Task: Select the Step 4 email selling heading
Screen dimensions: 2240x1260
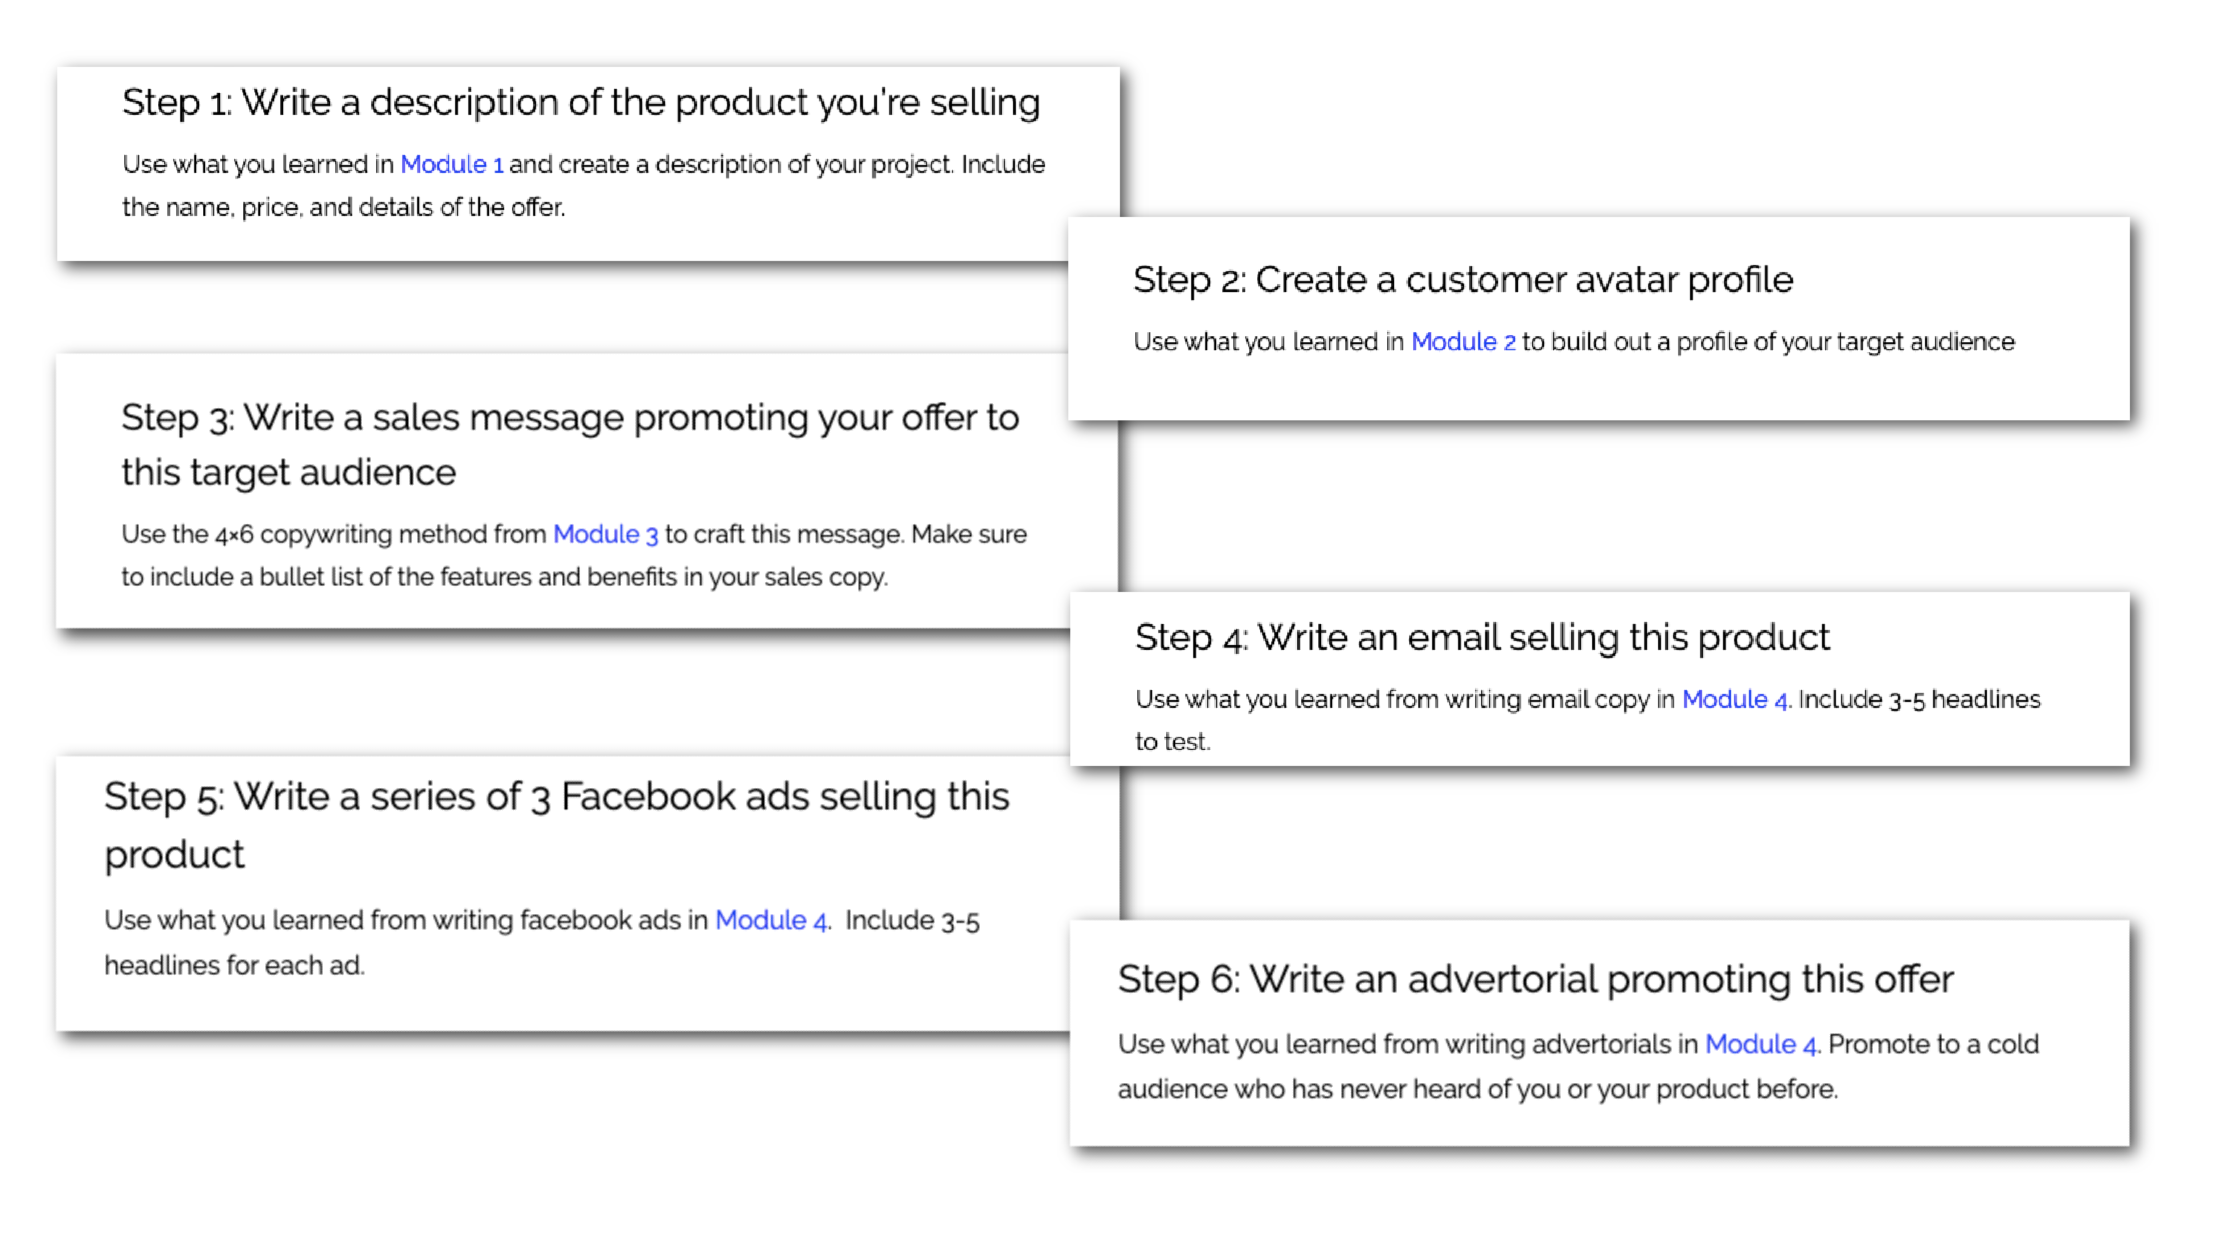Action: (1482, 637)
